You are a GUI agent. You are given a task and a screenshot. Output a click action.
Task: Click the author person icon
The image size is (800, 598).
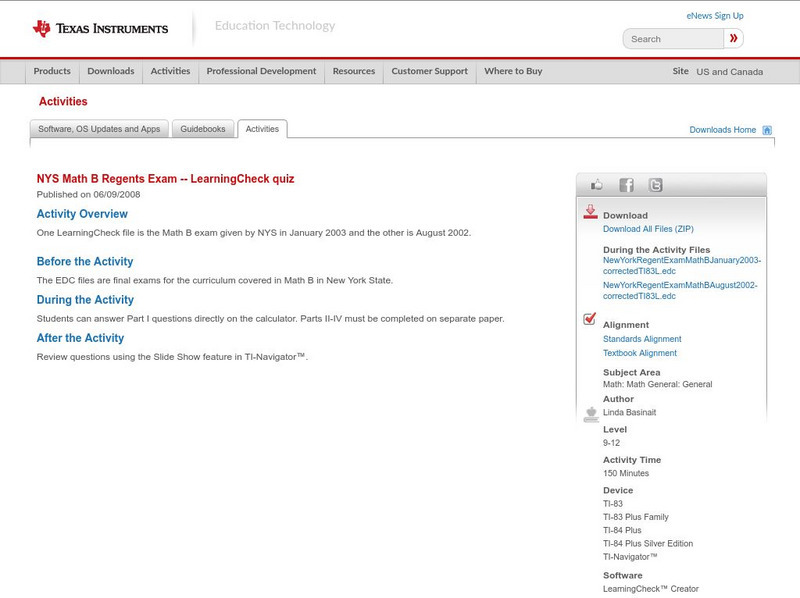point(590,413)
